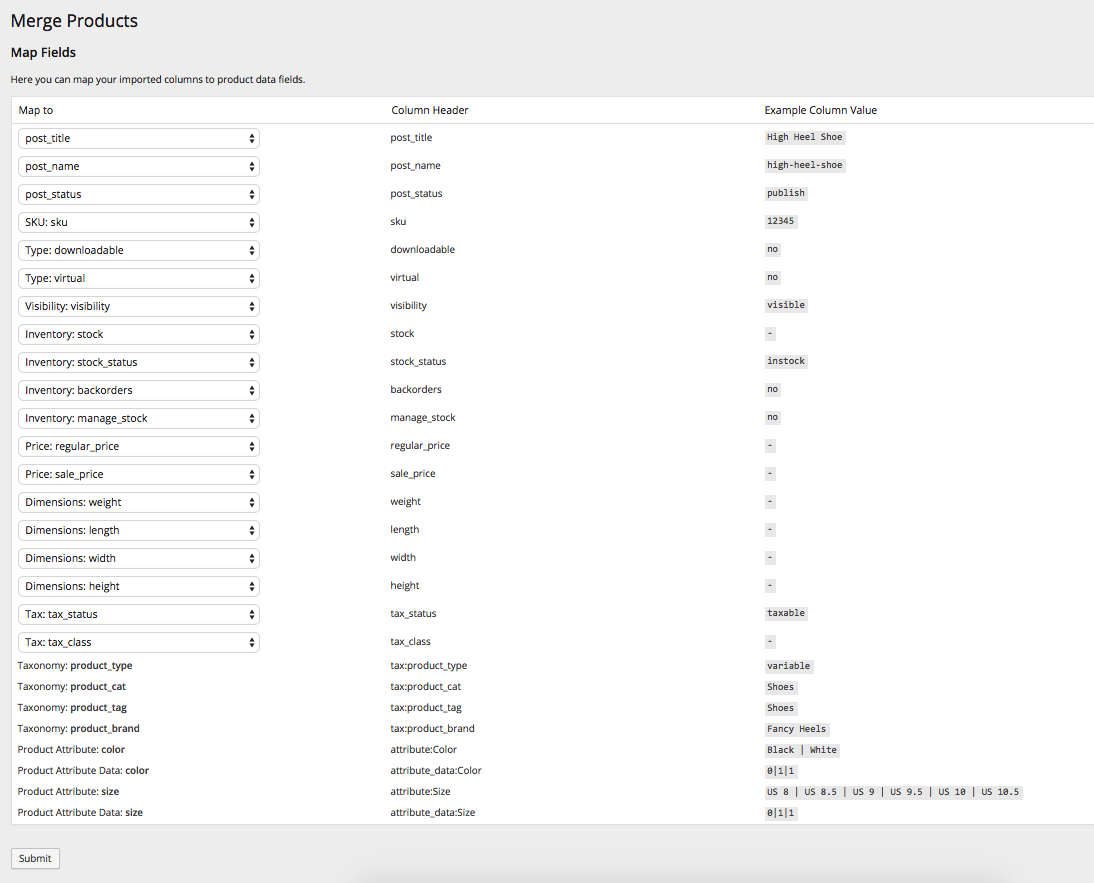Open the Price: sale_price dropdown
1094x883 pixels.
tap(138, 473)
